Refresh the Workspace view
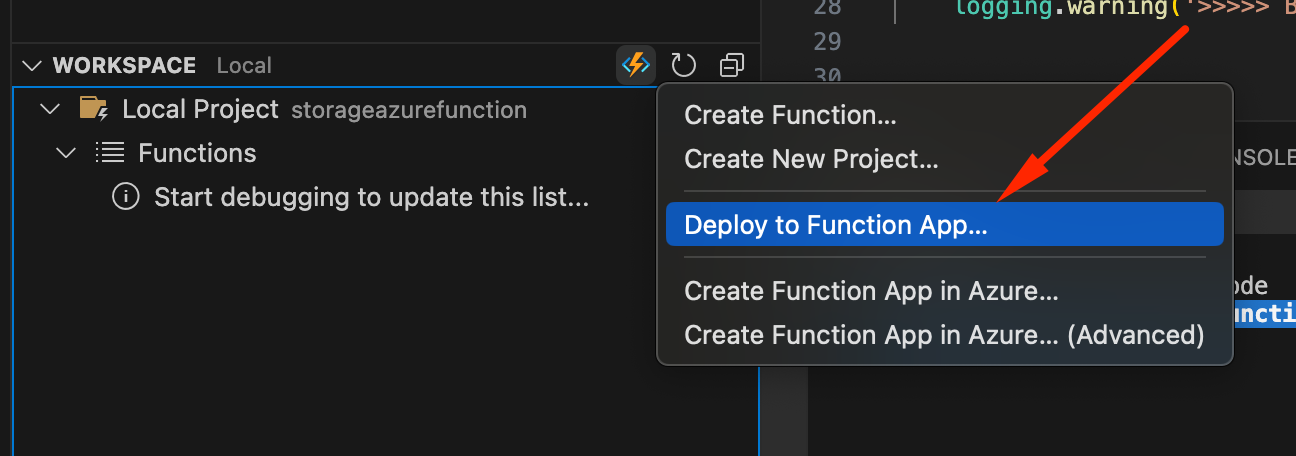Screen dimensions: 1296x456 click(683, 66)
